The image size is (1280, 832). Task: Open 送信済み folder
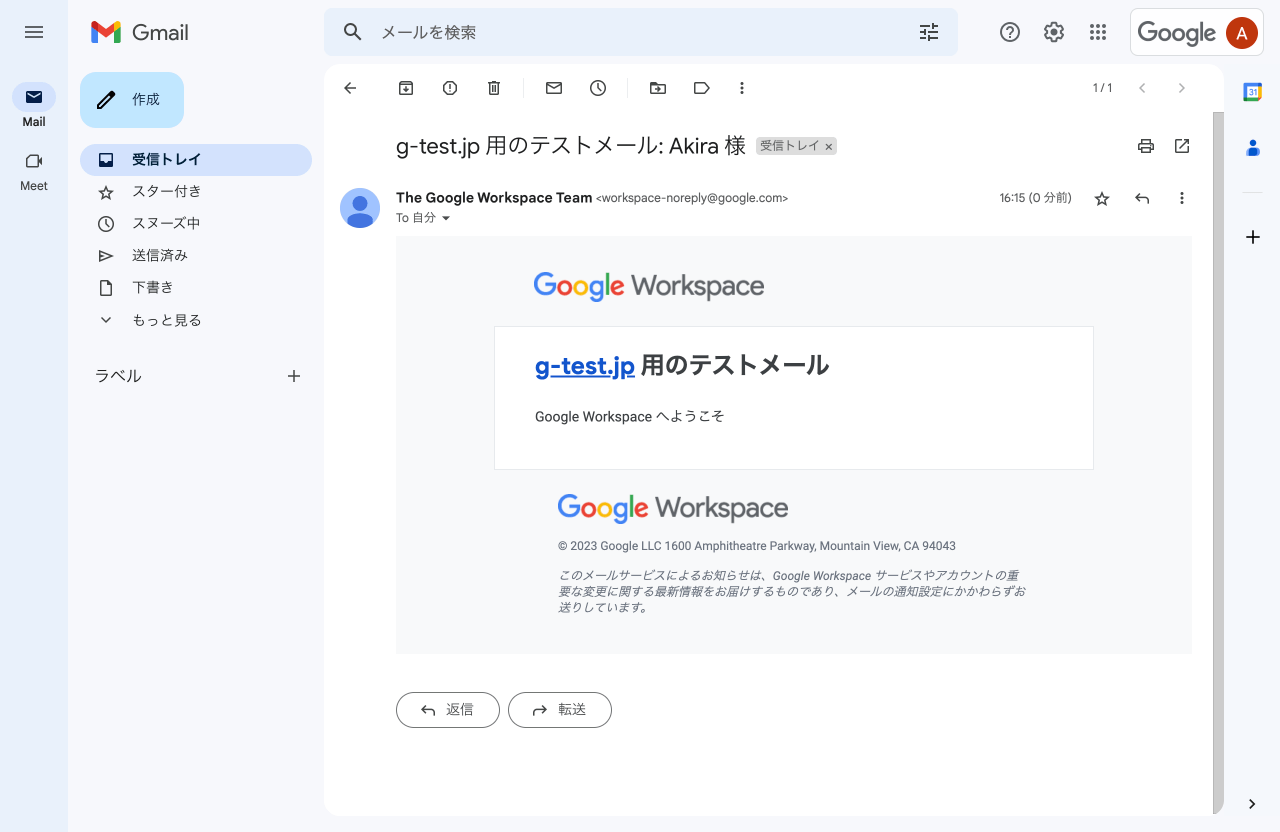click(196, 255)
